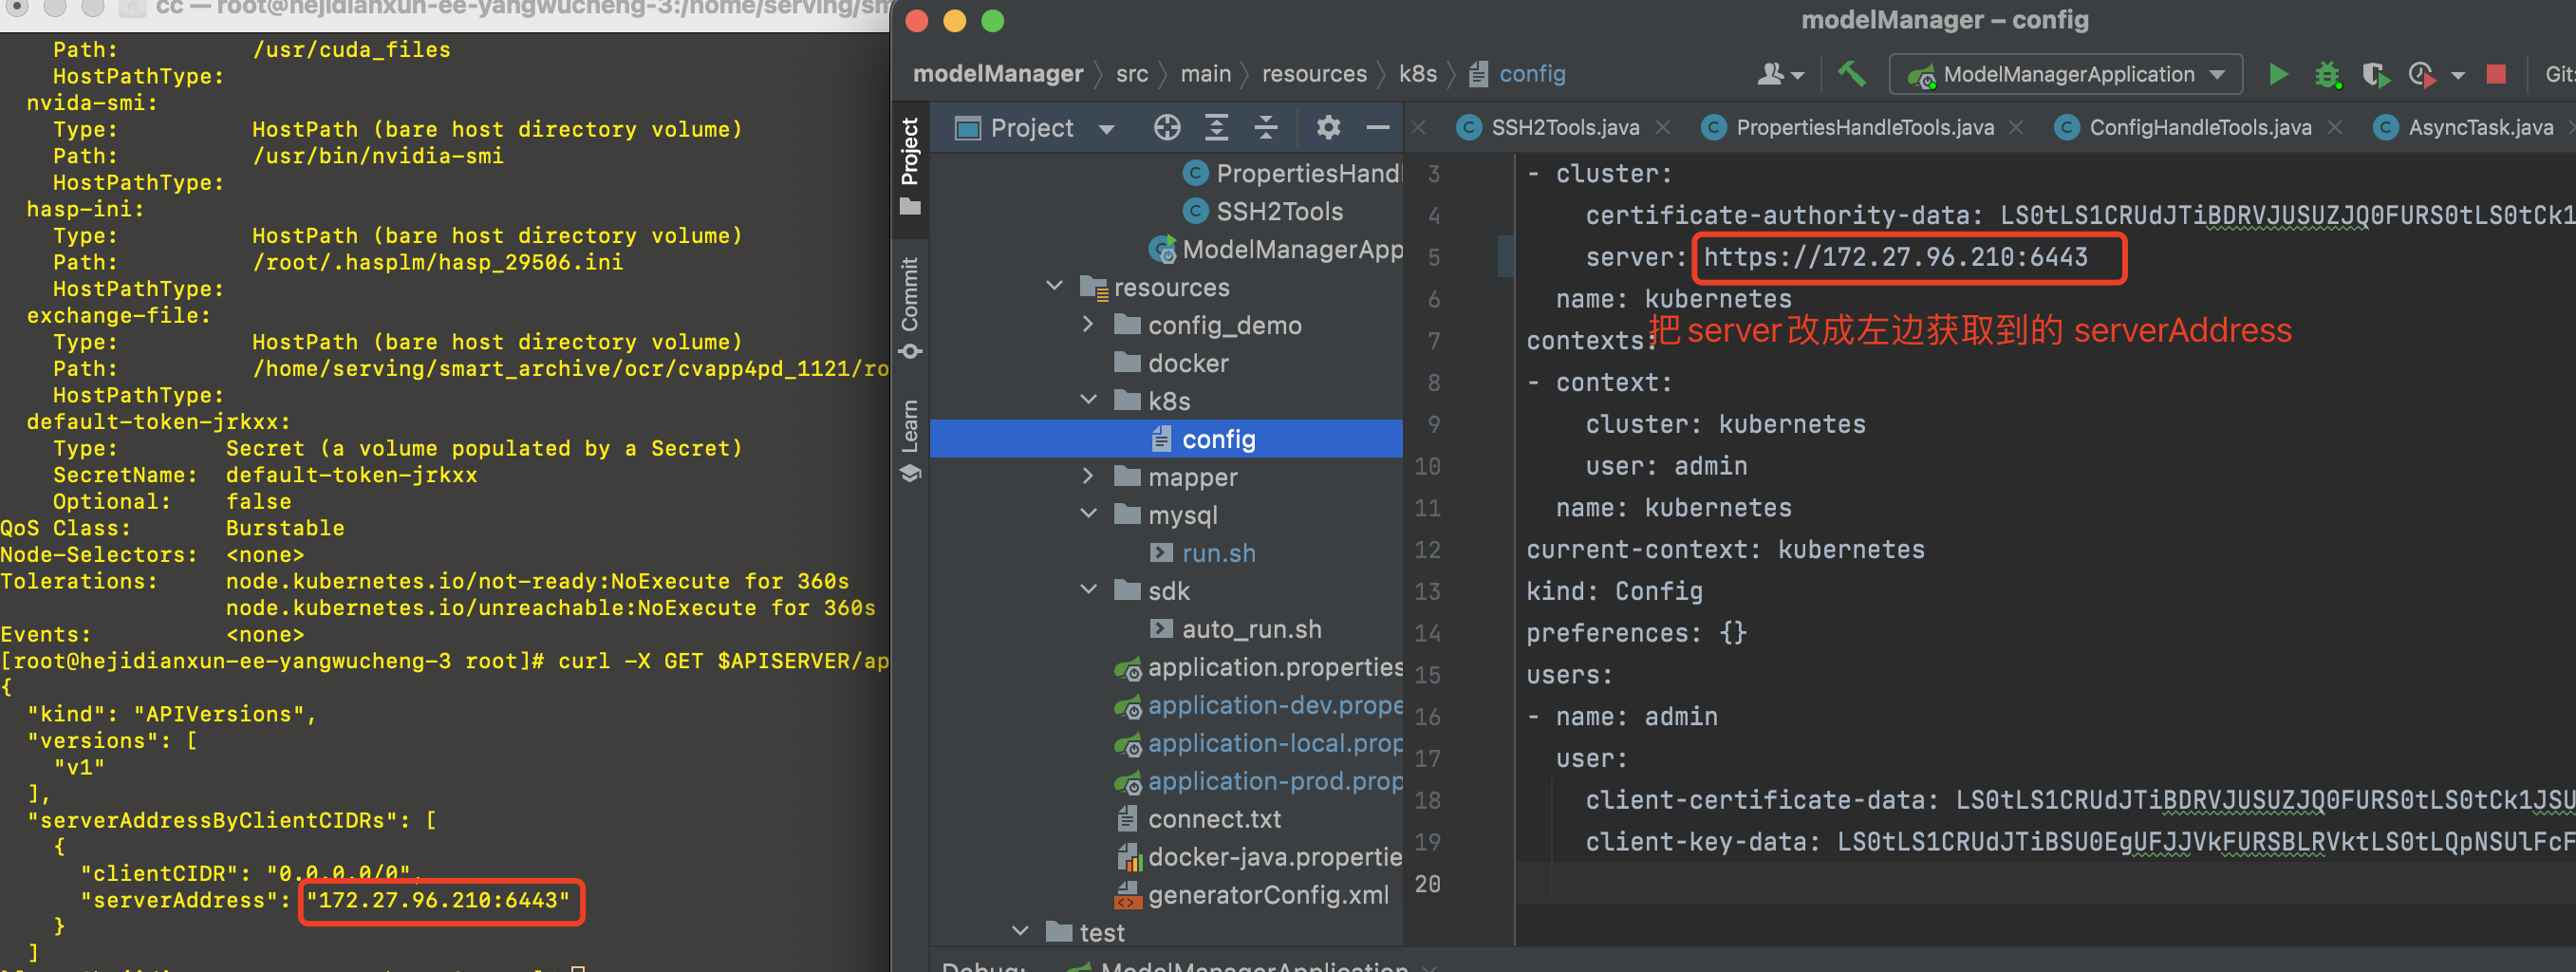The height and width of the screenshot is (972, 2576).
Task: Collapse the k8s folder
Action: pyautogui.click(x=1088, y=400)
